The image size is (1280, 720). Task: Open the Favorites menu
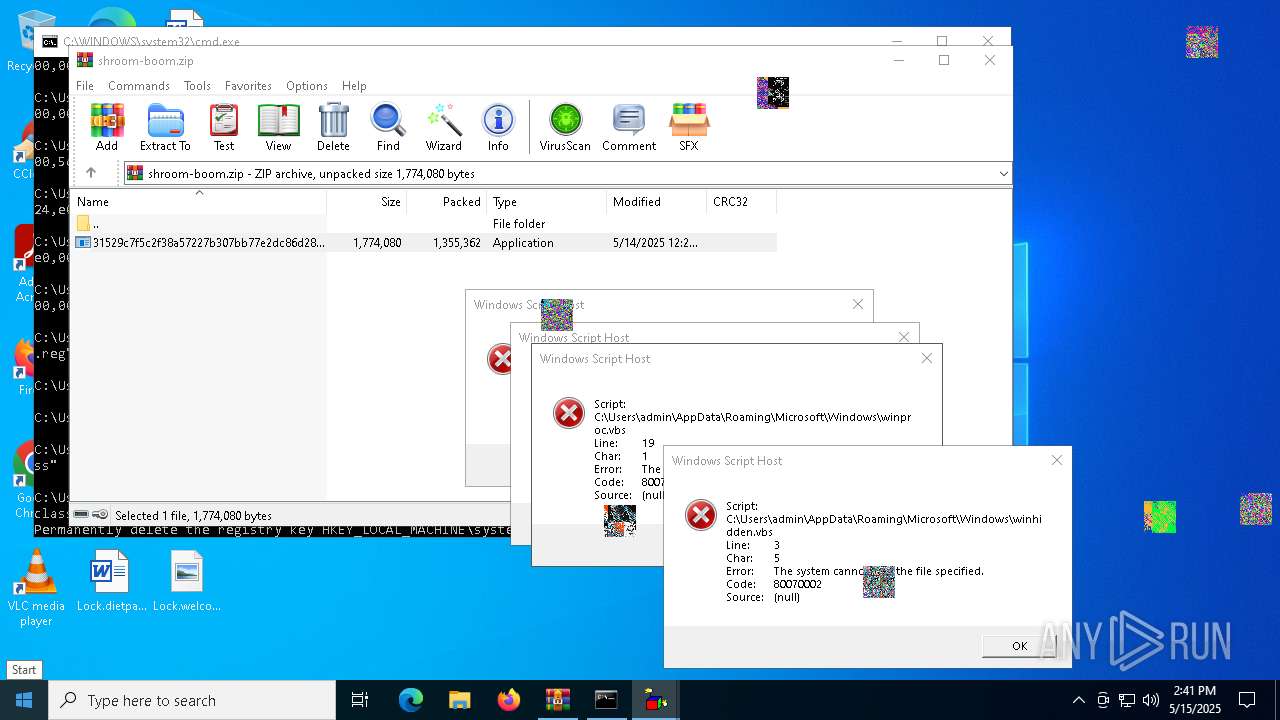pos(248,86)
